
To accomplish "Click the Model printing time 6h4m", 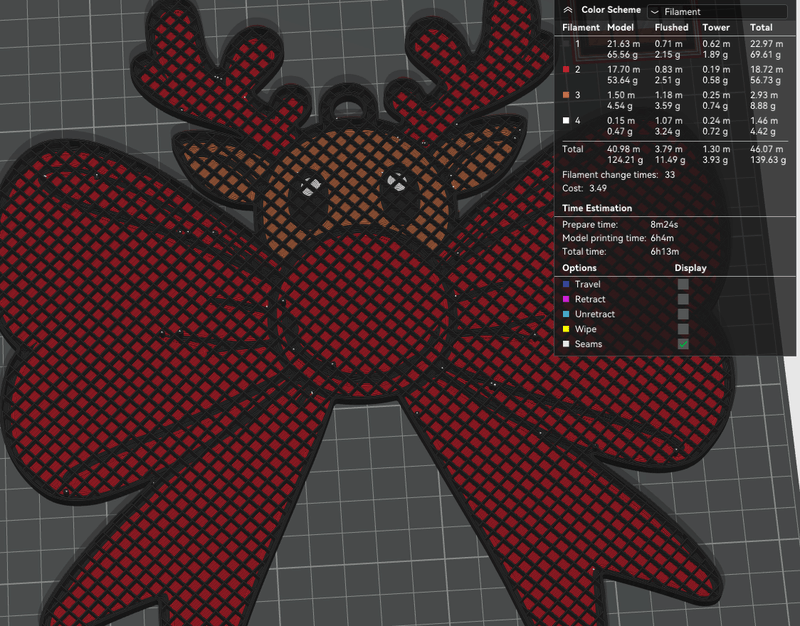I will coord(662,238).
